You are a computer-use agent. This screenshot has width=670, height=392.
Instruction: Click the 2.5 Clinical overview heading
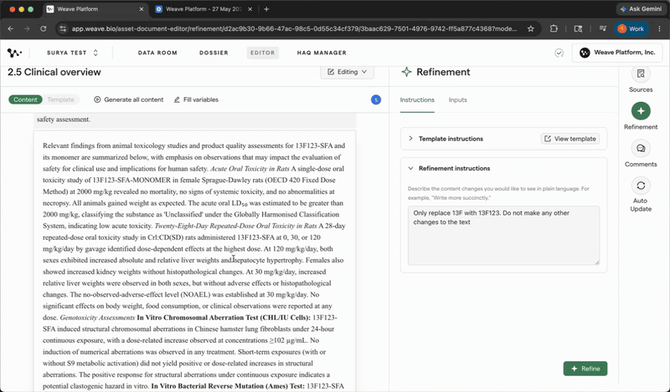tap(54, 72)
